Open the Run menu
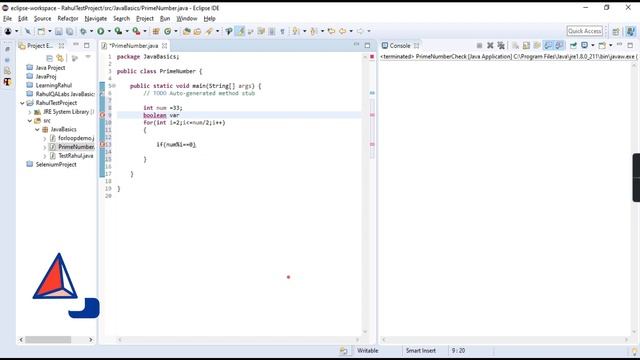Screen dimensions: 640x360 tap(165, 19)
